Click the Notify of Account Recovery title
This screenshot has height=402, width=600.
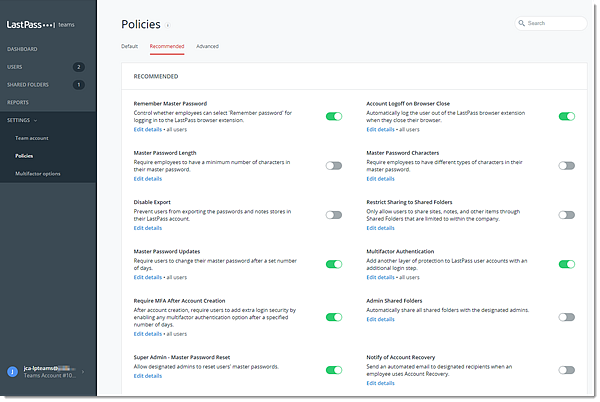pyautogui.click(x=401, y=357)
